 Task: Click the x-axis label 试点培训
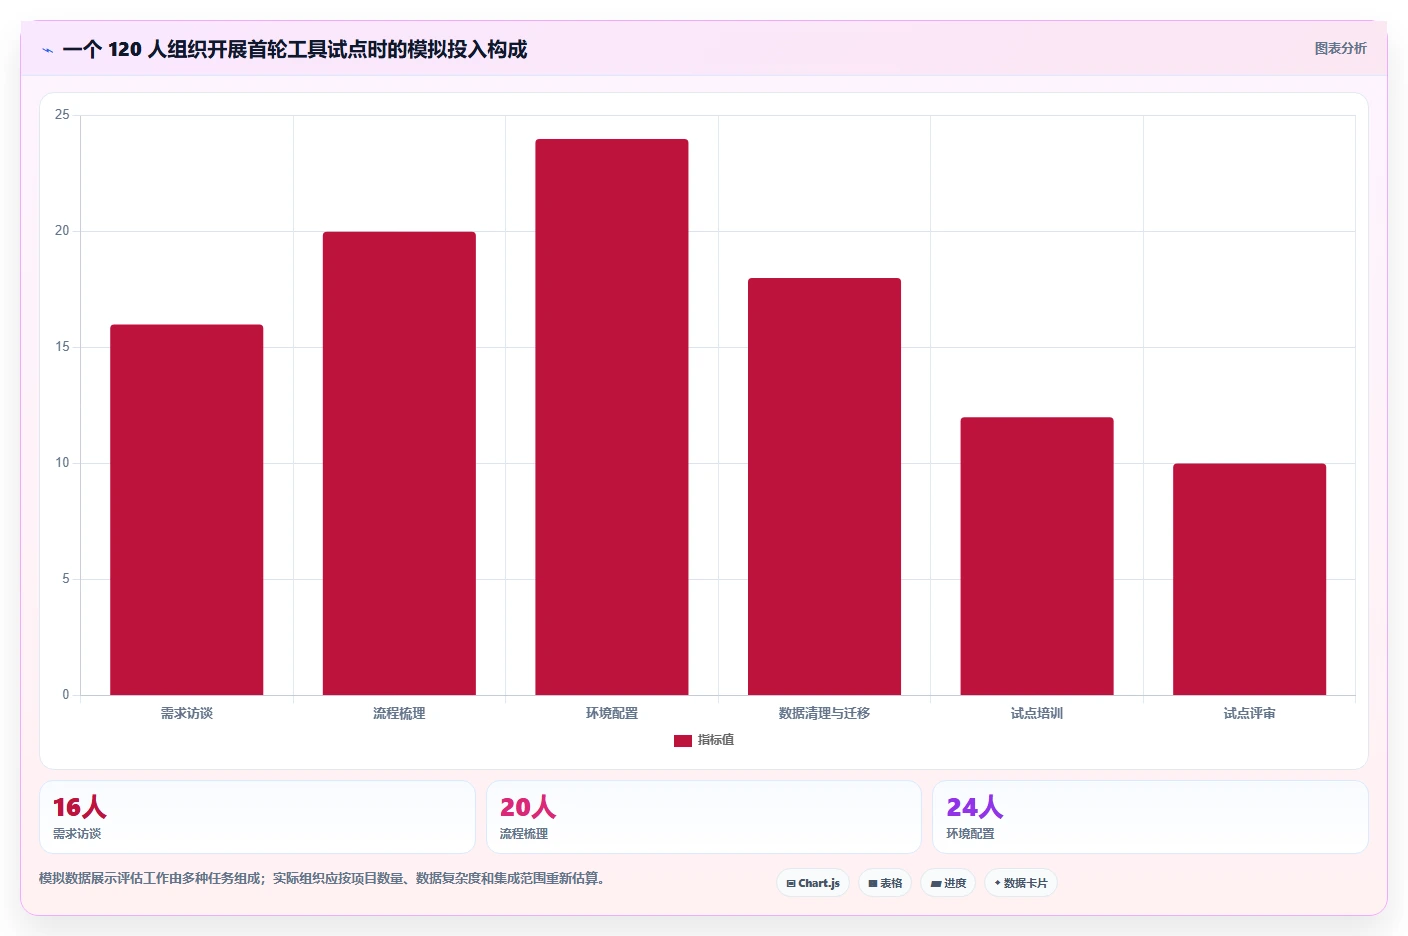pos(1037,713)
